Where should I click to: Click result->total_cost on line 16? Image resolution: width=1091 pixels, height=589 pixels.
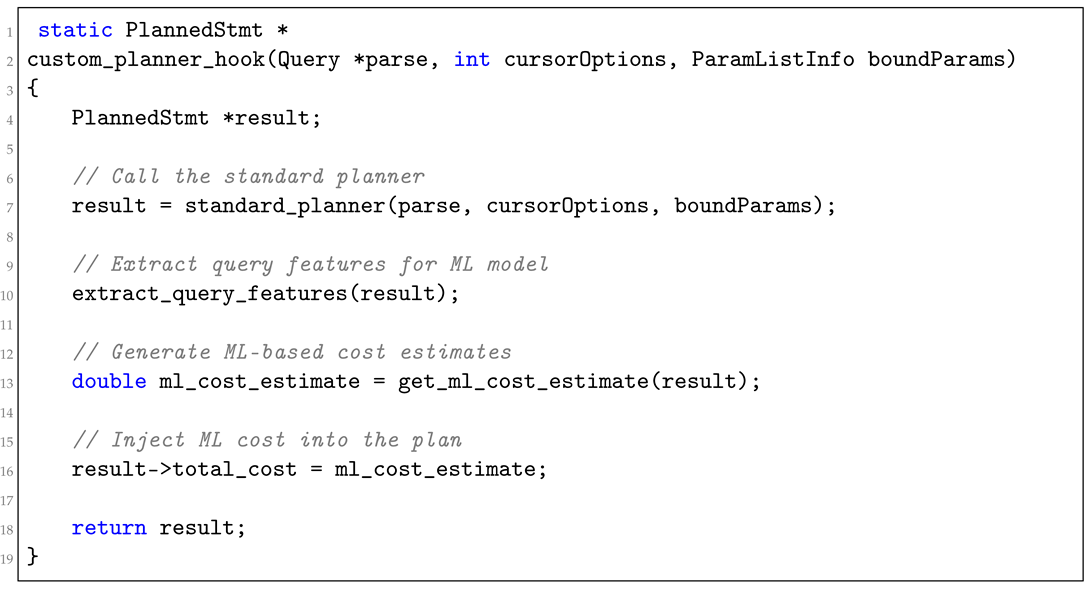tap(184, 469)
